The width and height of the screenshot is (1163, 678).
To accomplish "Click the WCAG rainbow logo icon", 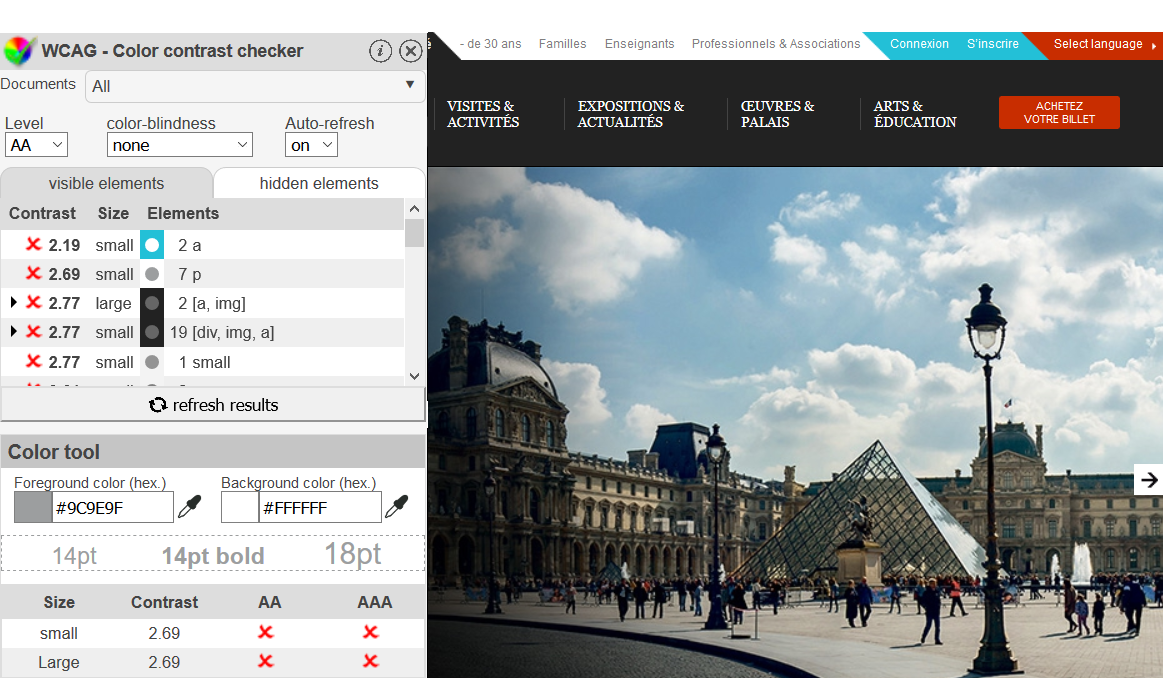I will 18,50.
